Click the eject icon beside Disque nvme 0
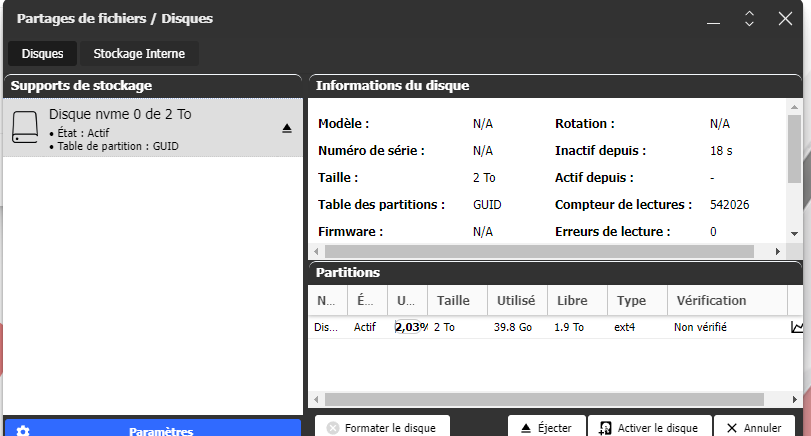The width and height of the screenshot is (811, 436). [x=286, y=128]
